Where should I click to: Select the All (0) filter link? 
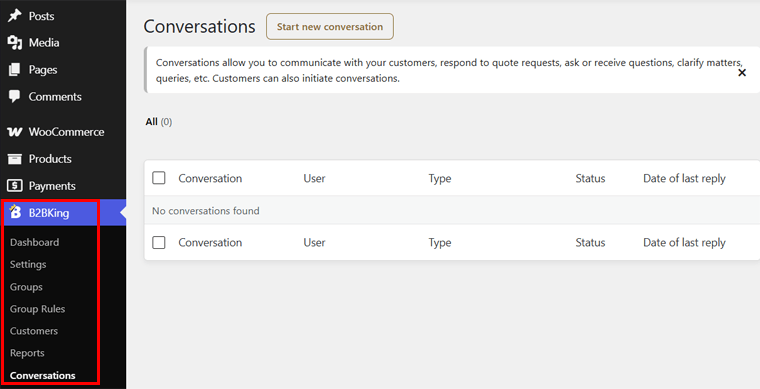tap(158, 122)
